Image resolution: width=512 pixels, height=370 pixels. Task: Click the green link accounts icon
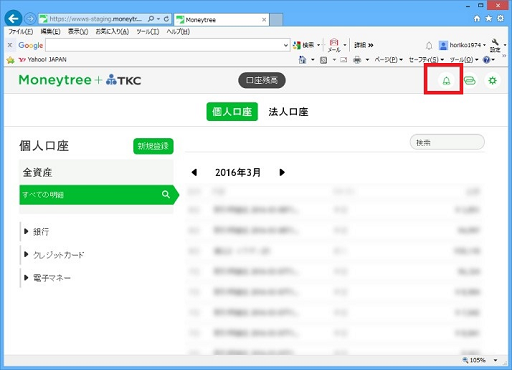(x=470, y=80)
